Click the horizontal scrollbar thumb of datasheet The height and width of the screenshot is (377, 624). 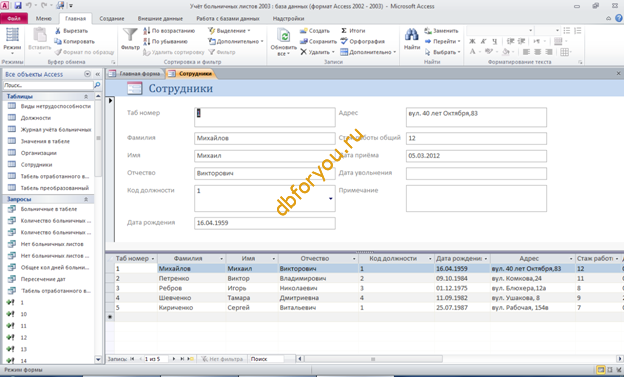373,359
